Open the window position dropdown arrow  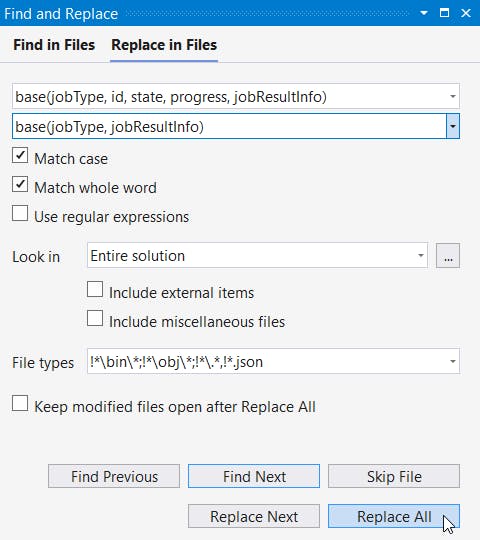click(x=424, y=13)
